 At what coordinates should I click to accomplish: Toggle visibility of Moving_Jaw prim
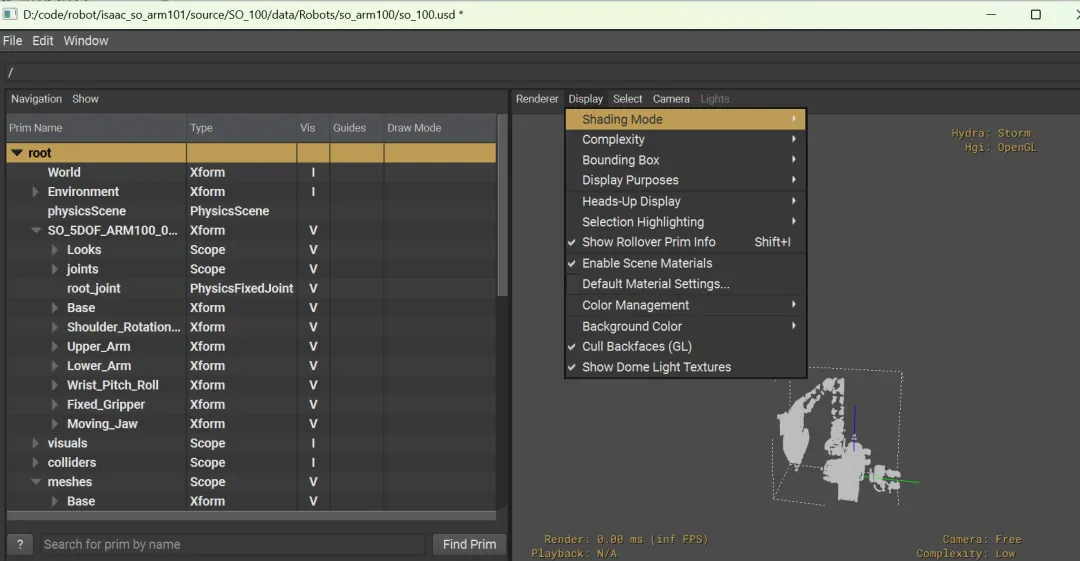tap(313, 423)
